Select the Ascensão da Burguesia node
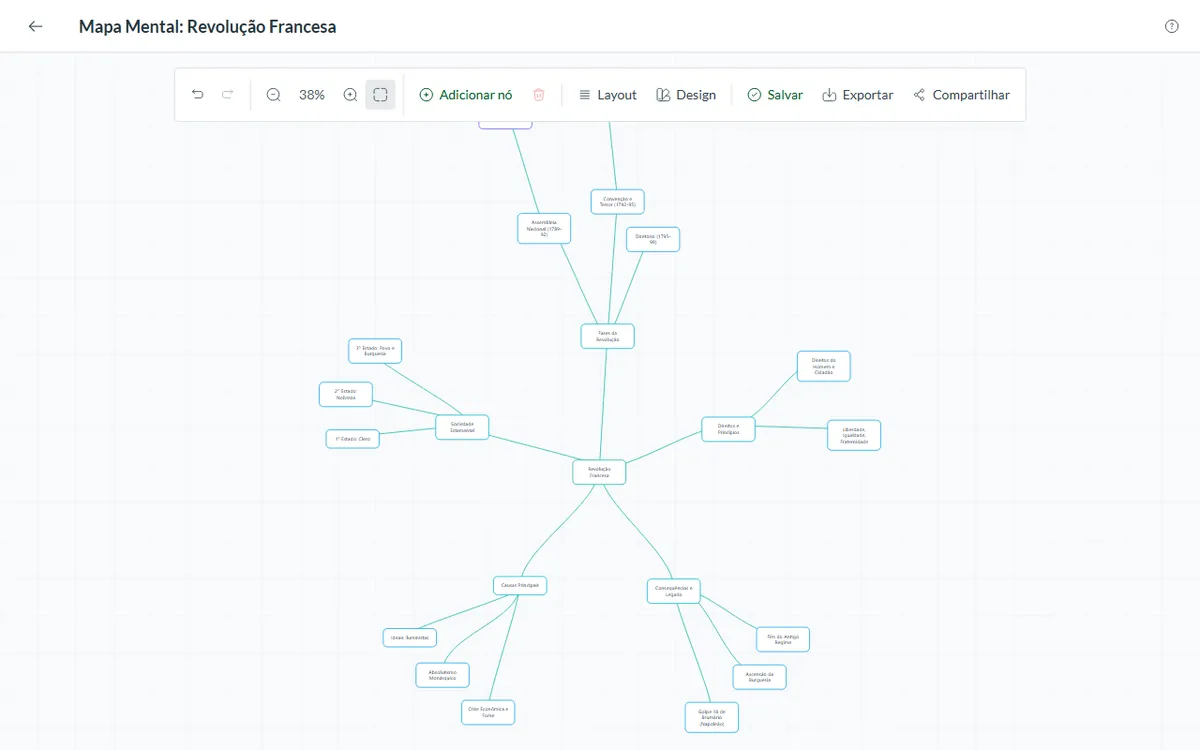1200x750 pixels. click(760, 677)
